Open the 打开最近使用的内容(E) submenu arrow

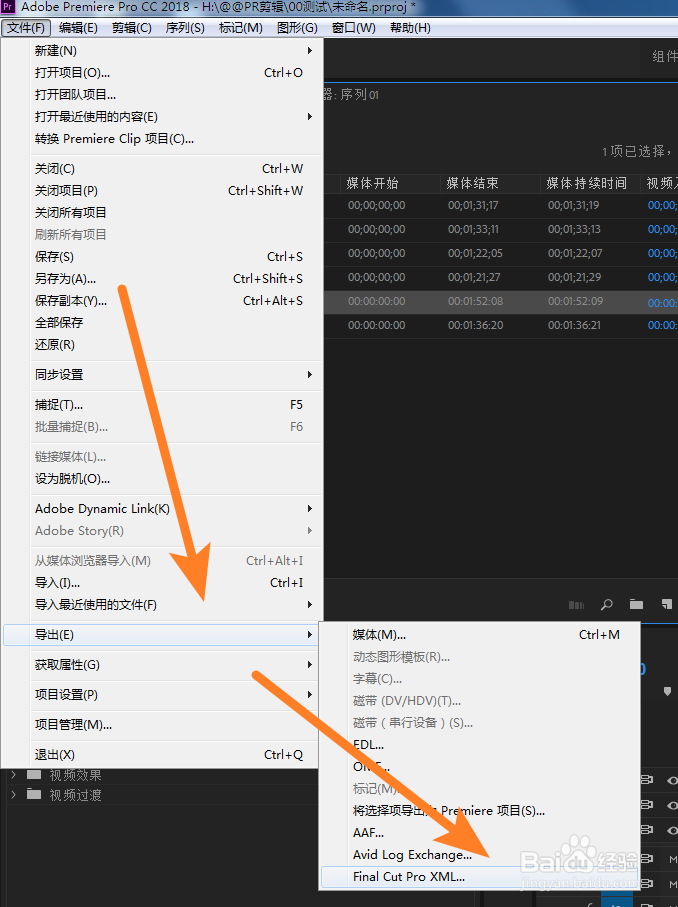pos(310,116)
